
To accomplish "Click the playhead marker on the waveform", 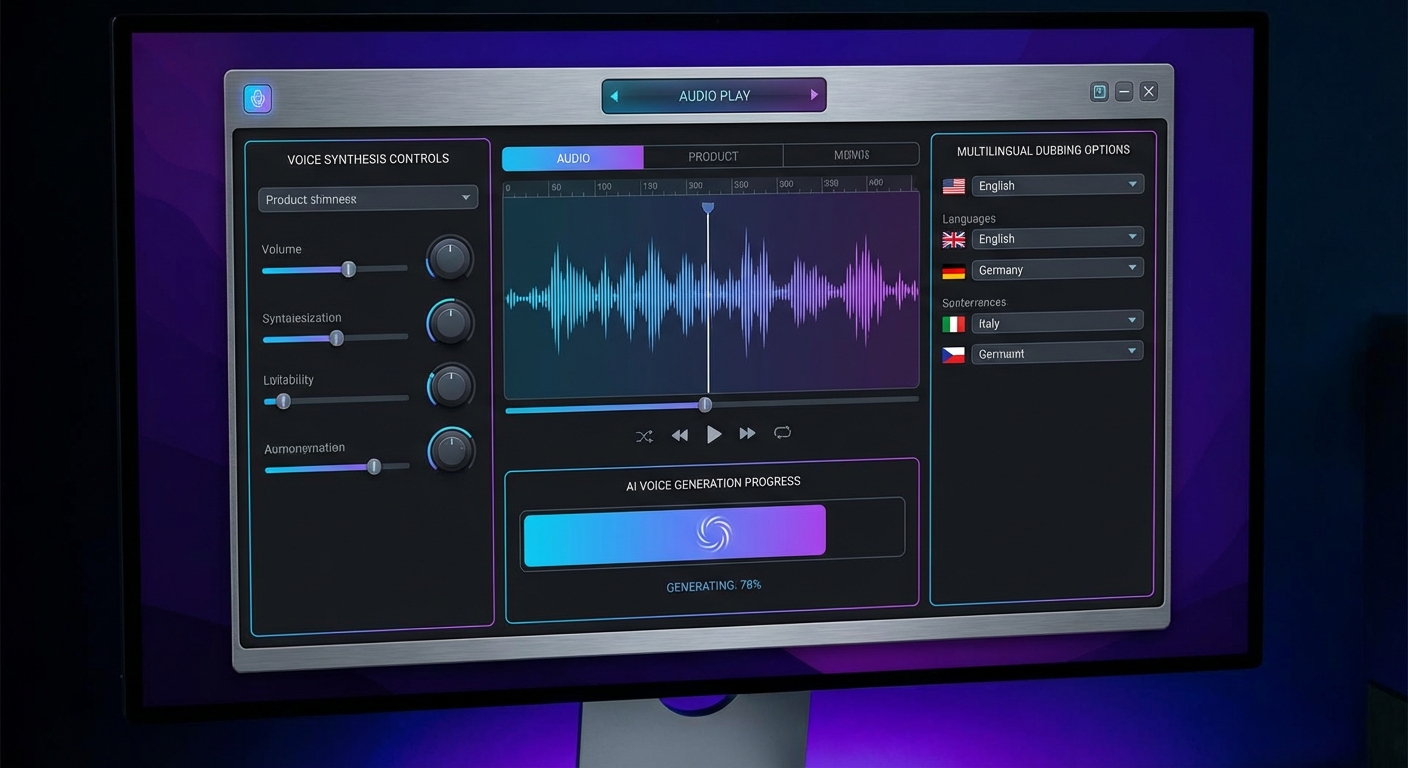I will click(708, 208).
